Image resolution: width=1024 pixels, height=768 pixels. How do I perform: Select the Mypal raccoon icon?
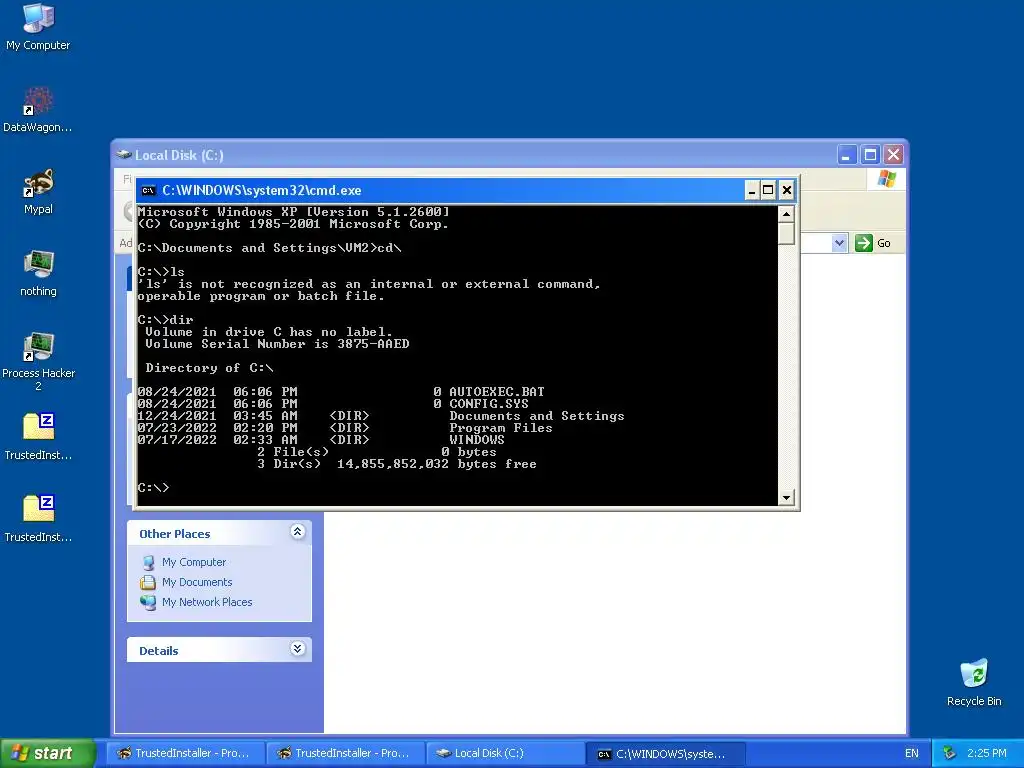tap(38, 191)
